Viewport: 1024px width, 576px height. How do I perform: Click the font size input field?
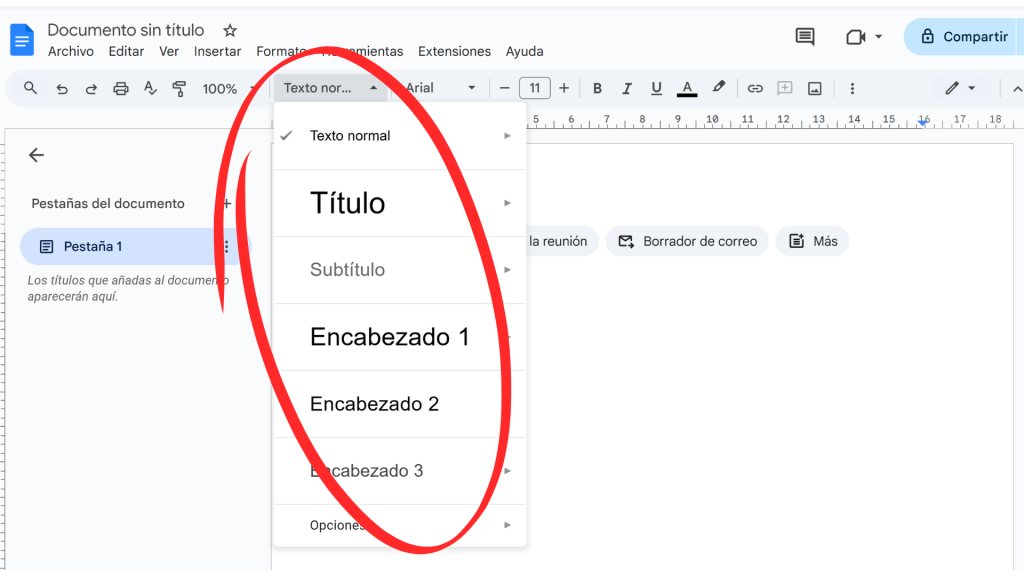tap(534, 88)
